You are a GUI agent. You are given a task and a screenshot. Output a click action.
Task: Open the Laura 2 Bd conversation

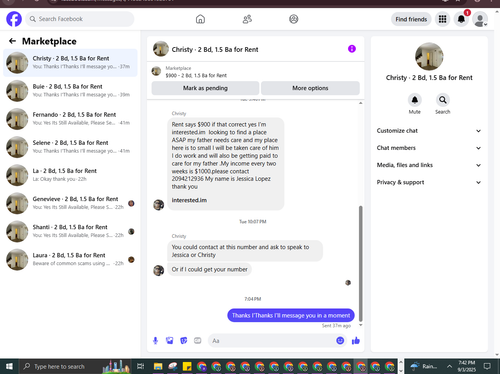(x=70, y=259)
